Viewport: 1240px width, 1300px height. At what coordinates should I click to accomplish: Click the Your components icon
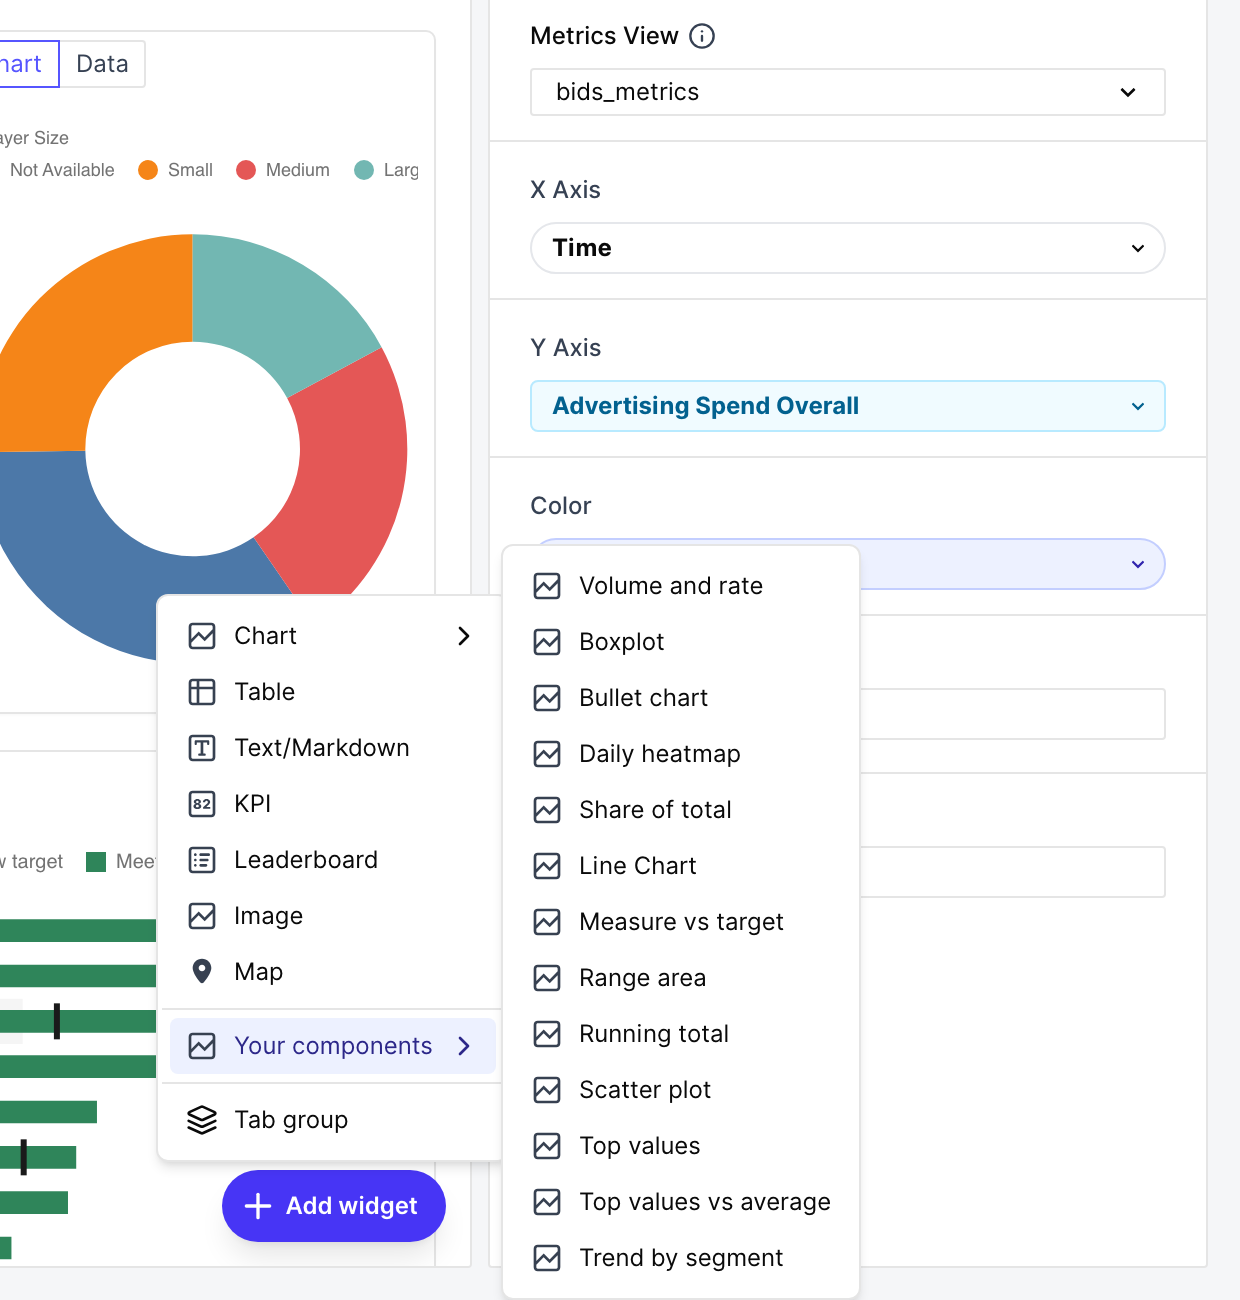[202, 1046]
